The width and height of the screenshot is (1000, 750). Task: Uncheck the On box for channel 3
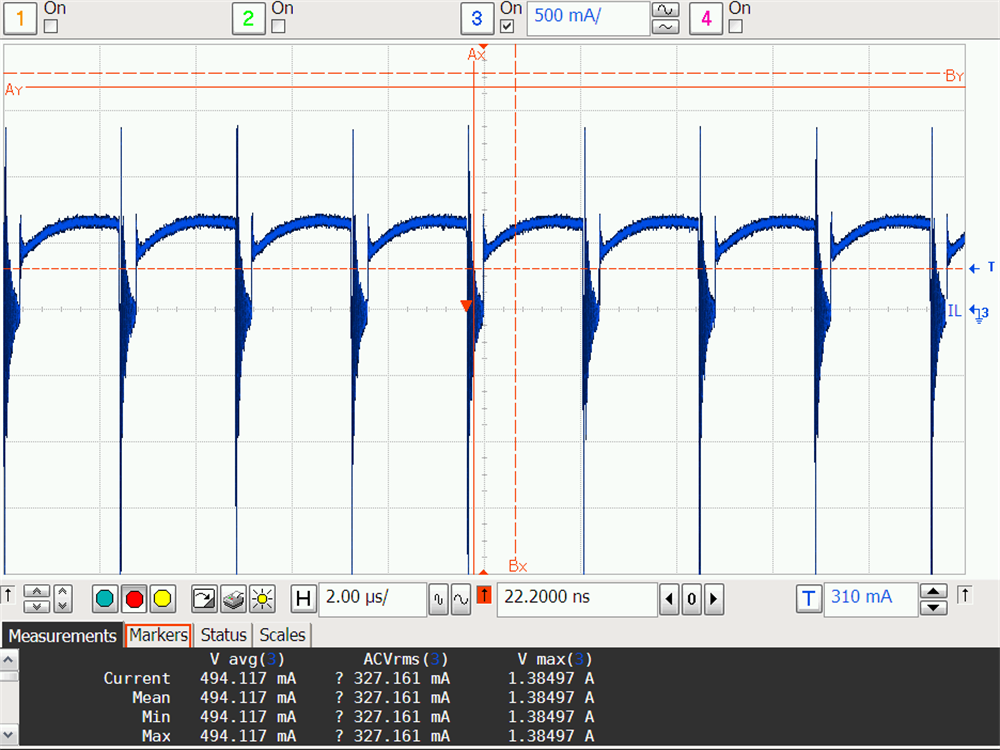click(507, 27)
